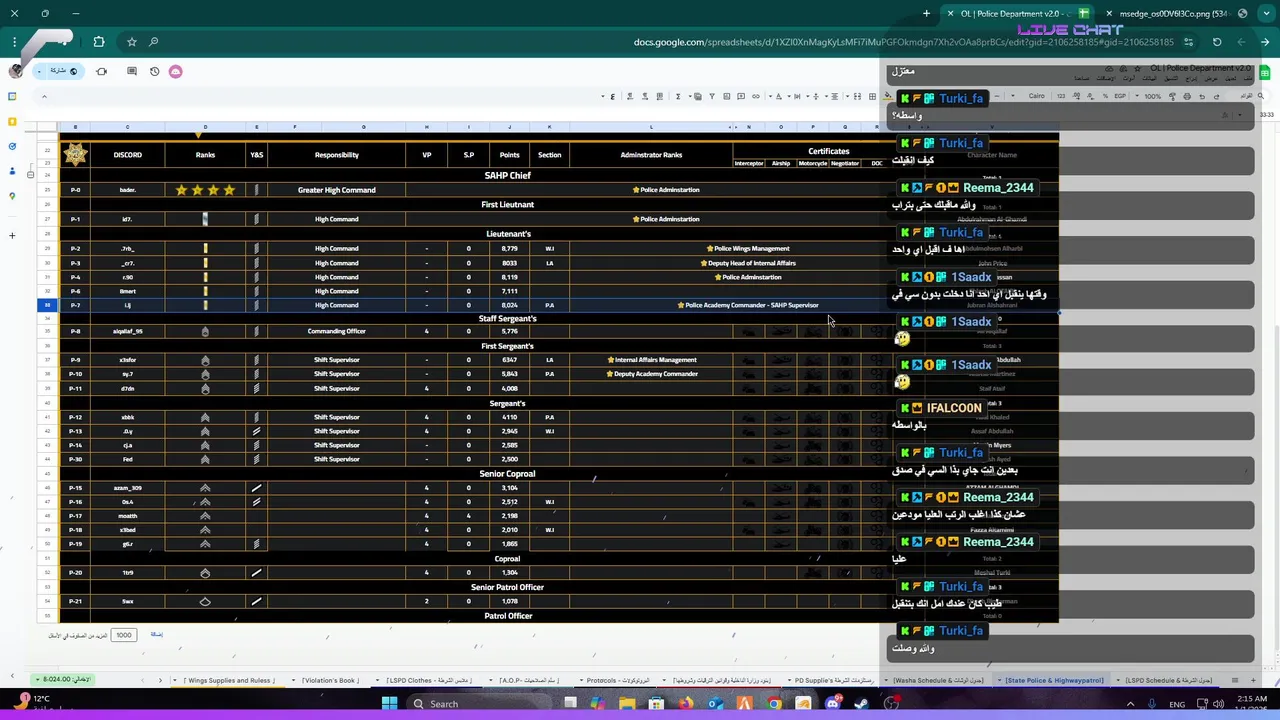Click the browser address bar URL
The image size is (1280, 720).
[903, 42]
